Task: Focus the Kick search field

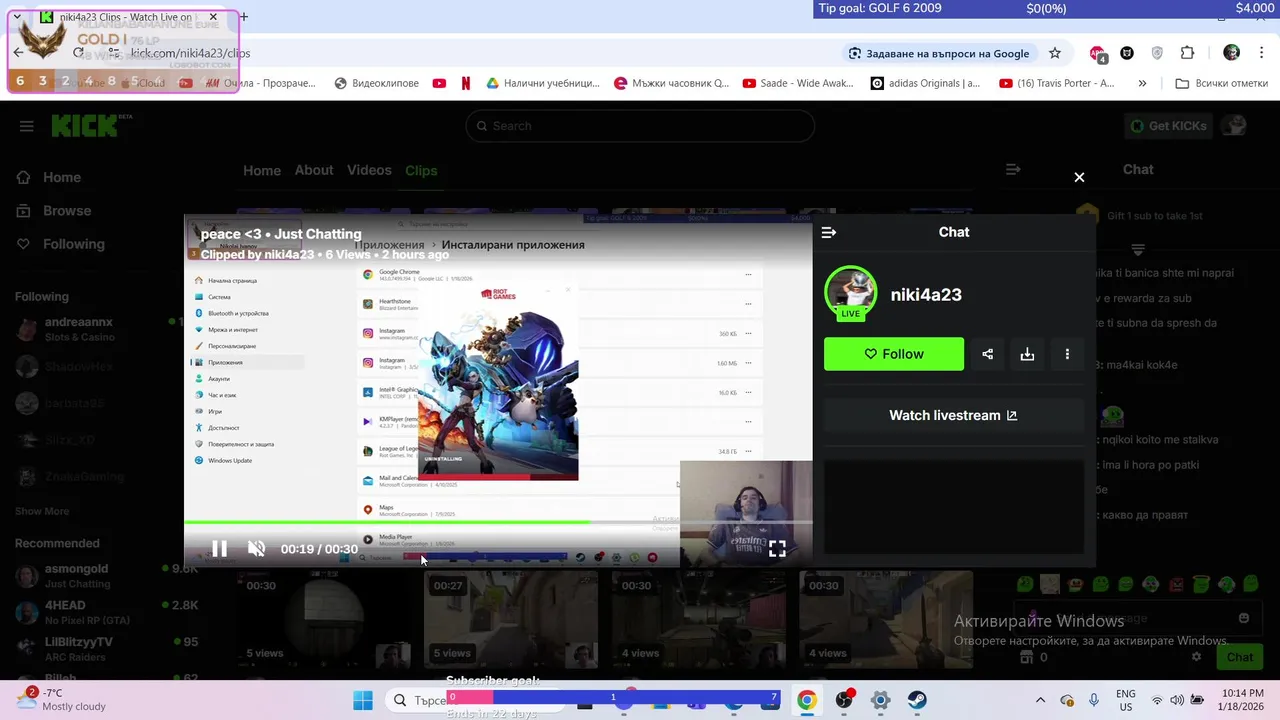Action: [x=640, y=126]
